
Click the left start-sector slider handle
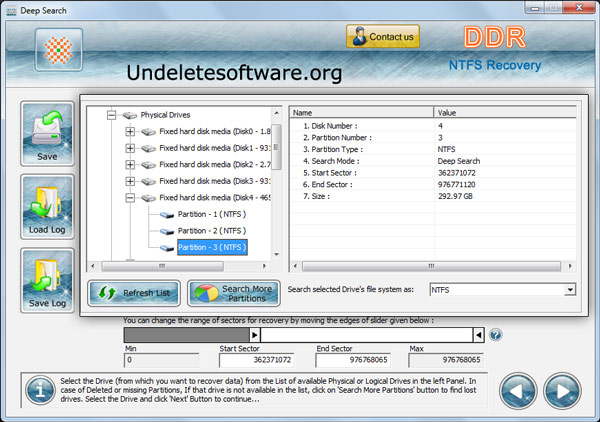255,335
